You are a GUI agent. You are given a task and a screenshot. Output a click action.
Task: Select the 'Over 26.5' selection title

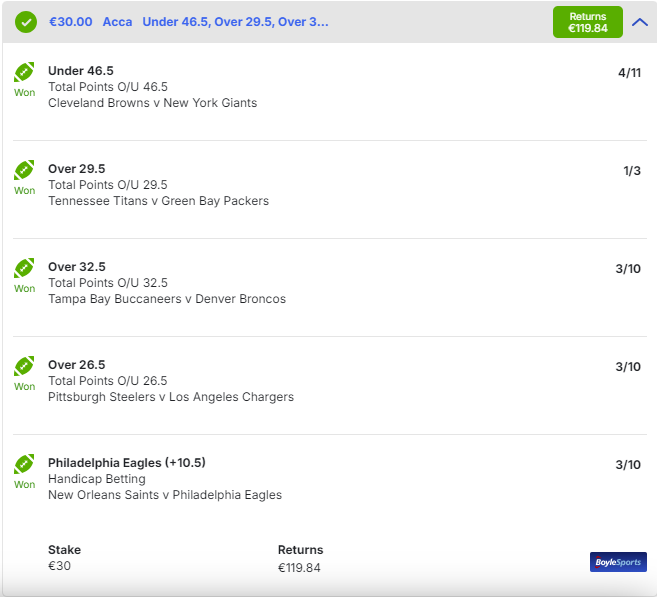point(77,364)
